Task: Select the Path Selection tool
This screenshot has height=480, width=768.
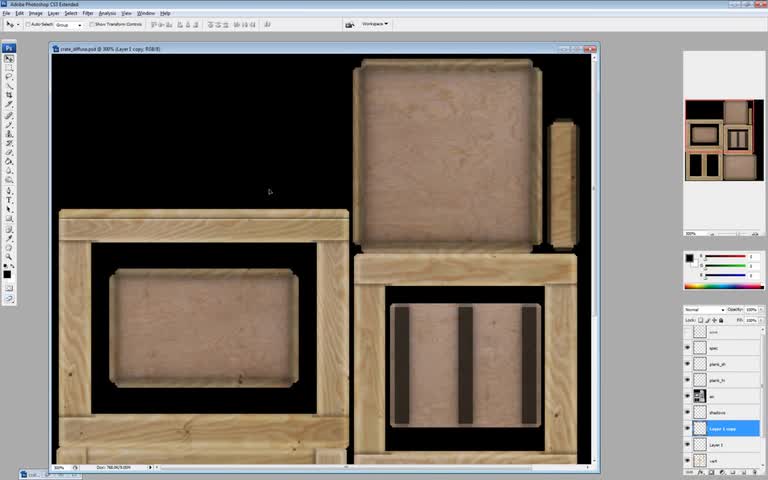Action: click(9, 210)
